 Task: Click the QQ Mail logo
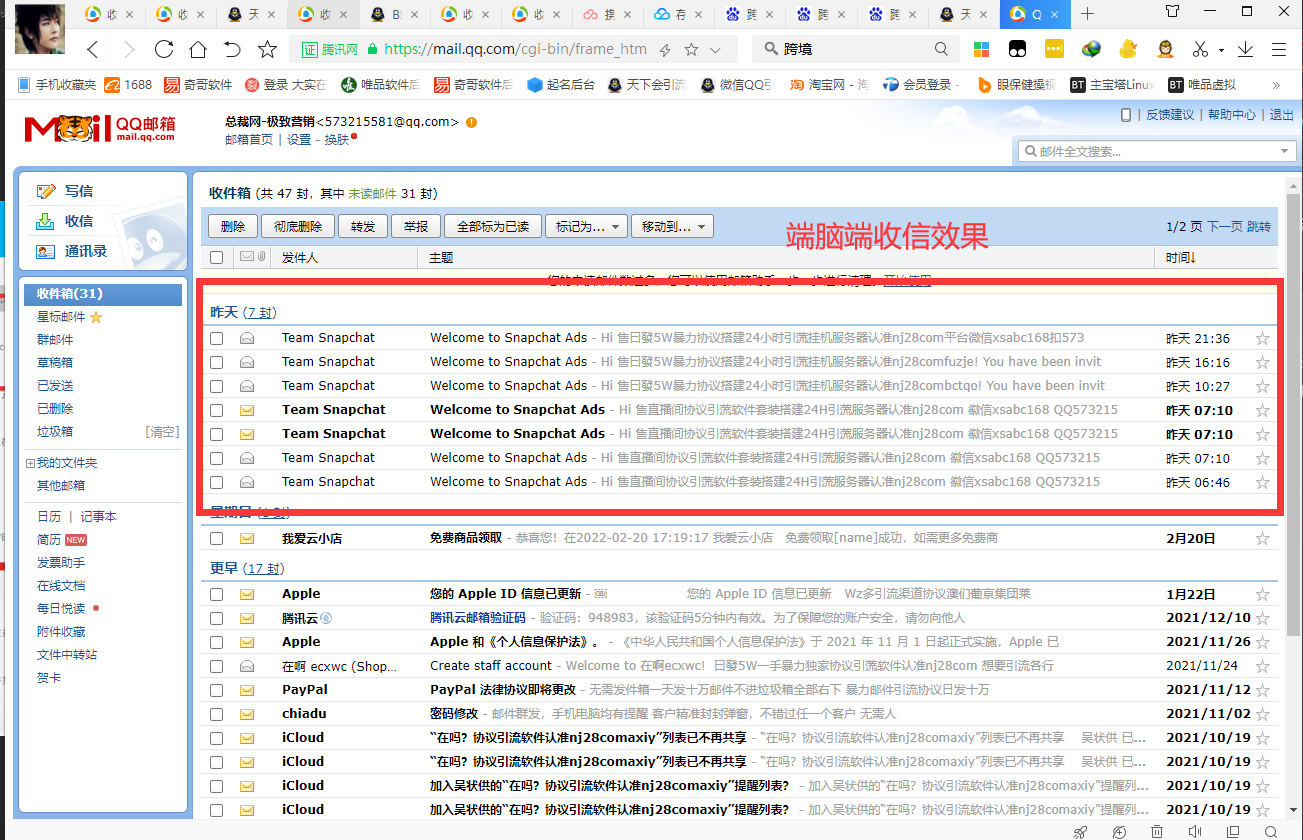tap(100, 128)
